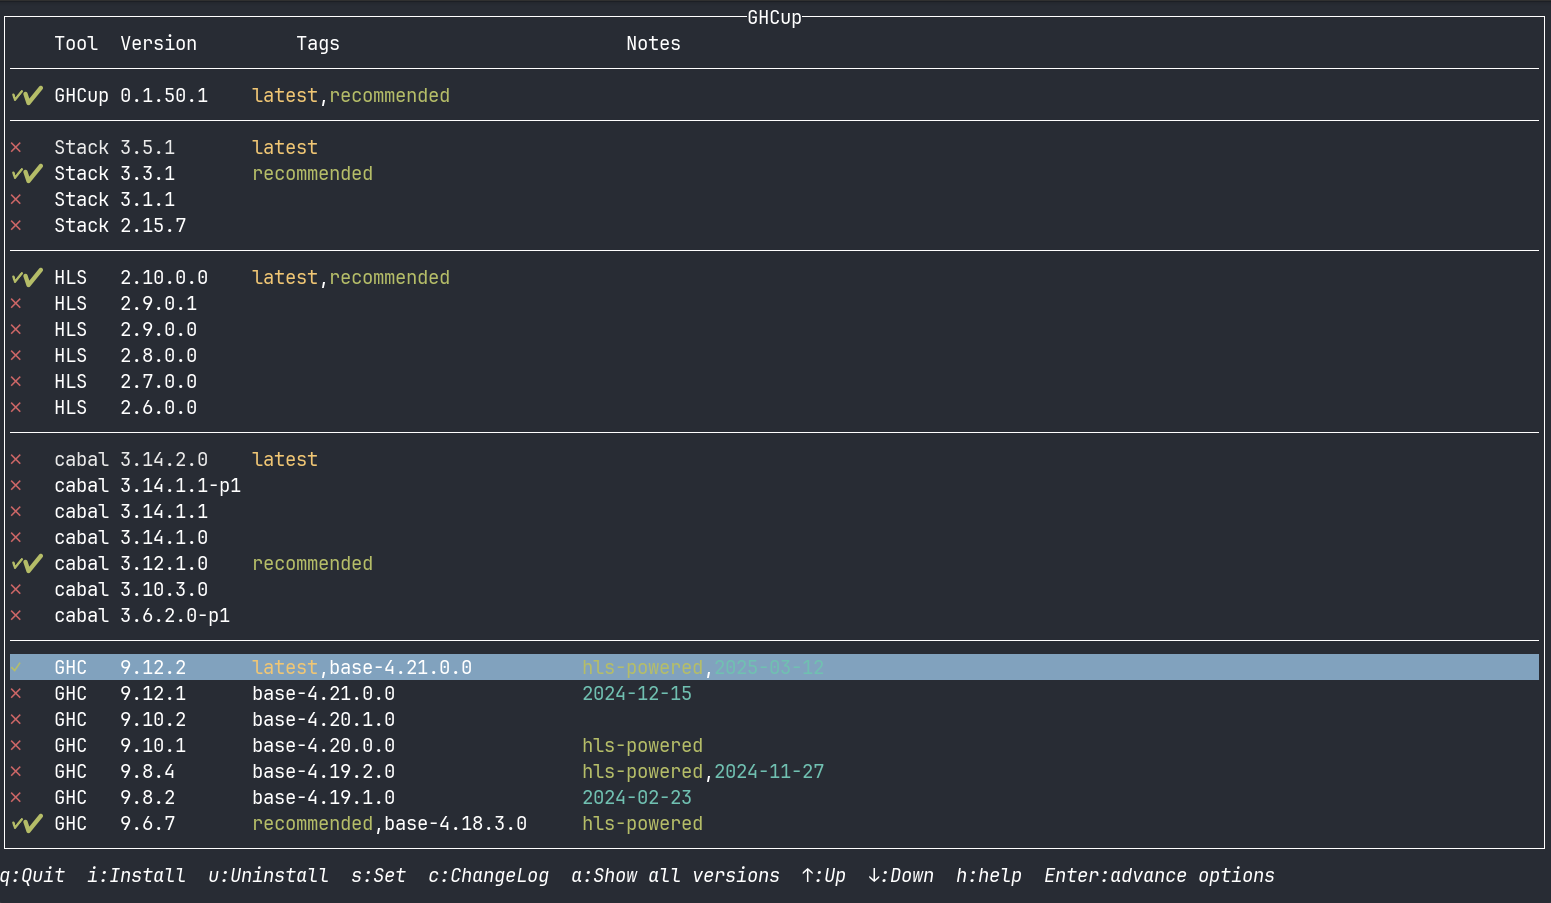Click the 2024-02-23 release date note

point(637,798)
